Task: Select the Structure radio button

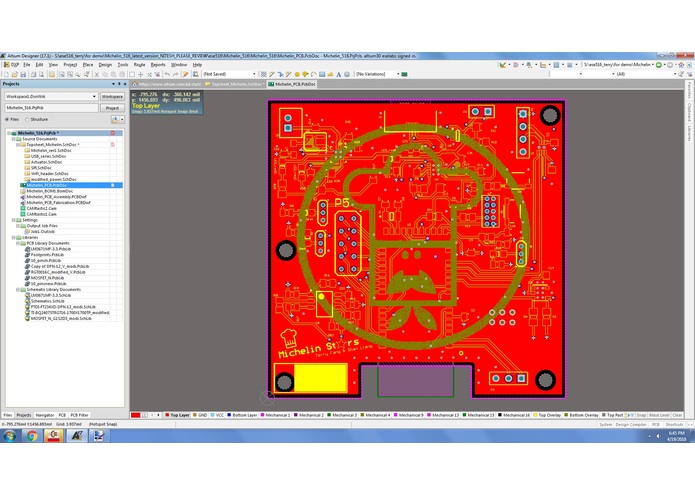Action: (27, 119)
